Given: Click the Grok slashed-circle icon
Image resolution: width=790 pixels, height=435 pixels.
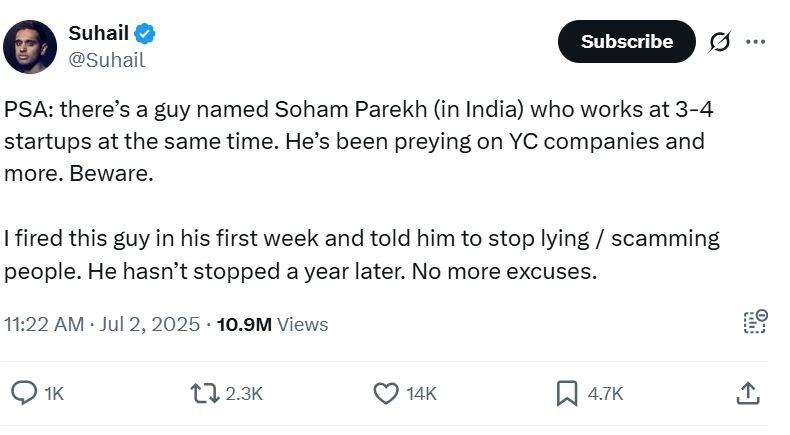Looking at the screenshot, I should tap(719, 42).
